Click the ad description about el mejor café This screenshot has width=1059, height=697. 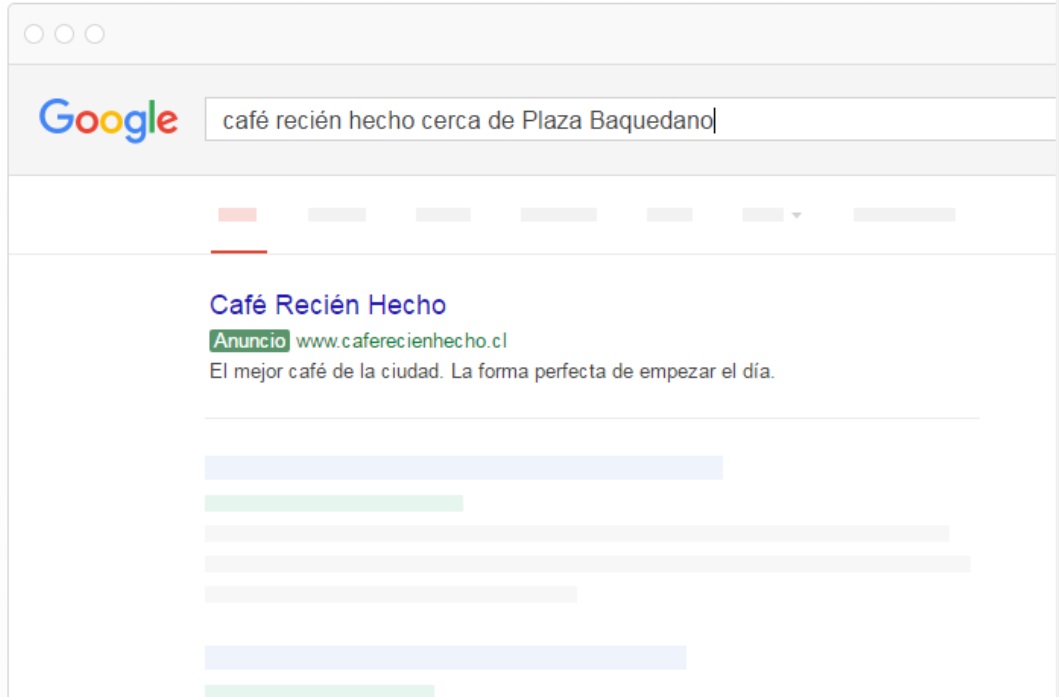tap(492, 372)
